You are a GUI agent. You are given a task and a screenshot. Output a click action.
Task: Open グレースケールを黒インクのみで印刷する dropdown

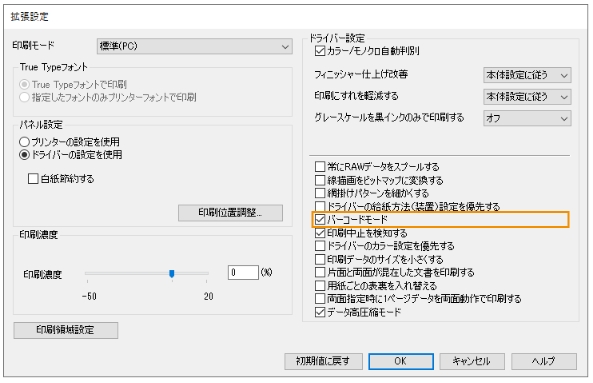coord(527,118)
